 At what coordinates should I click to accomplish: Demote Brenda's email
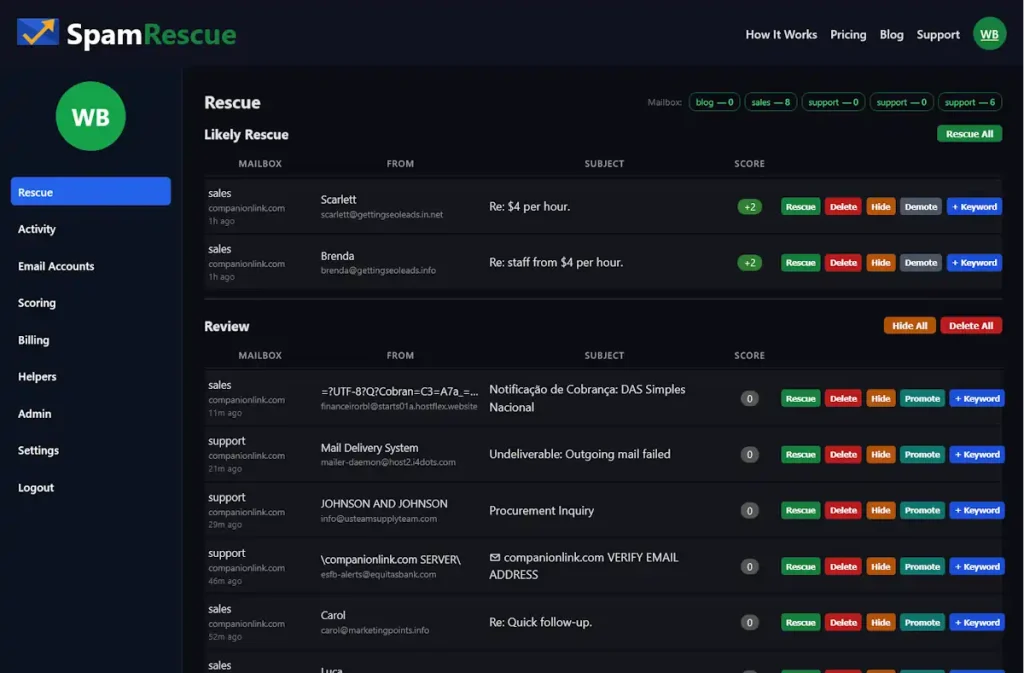pos(920,263)
